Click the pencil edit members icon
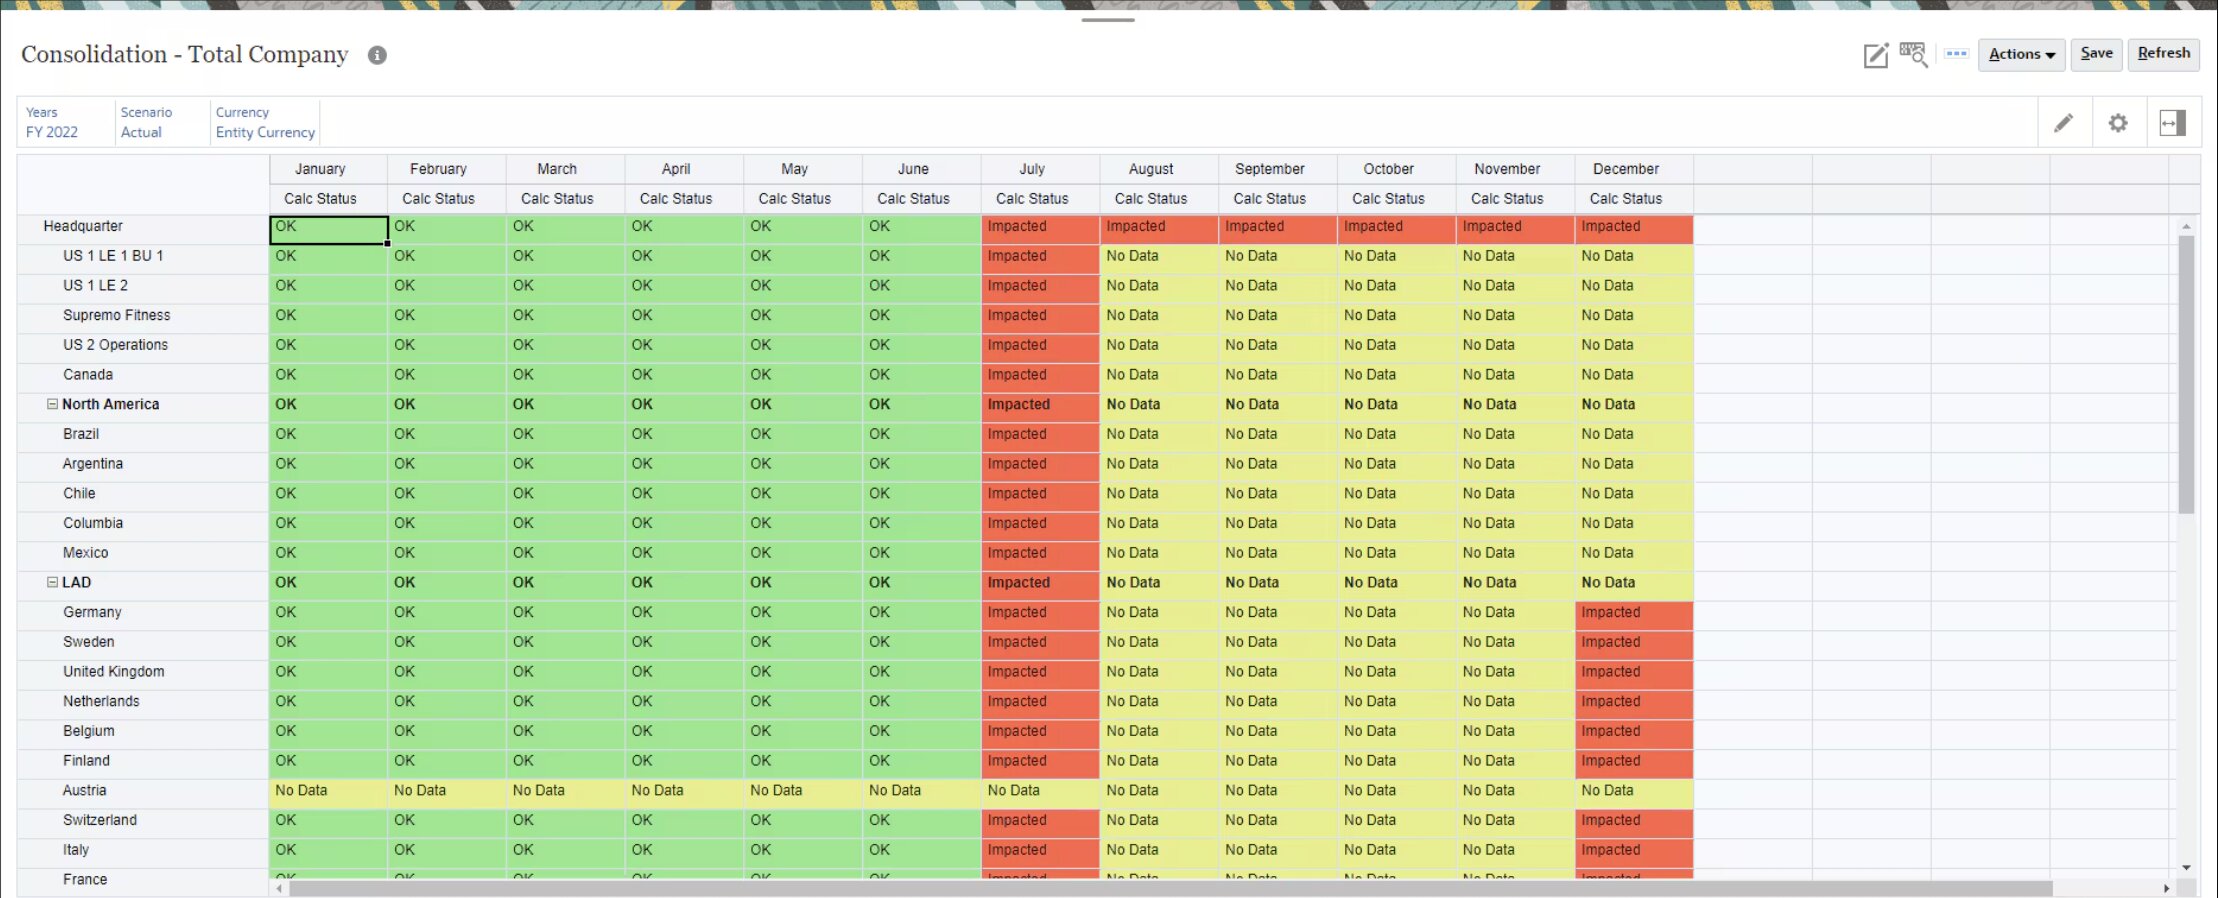Image resolution: width=2218 pixels, height=898 pixels. coord(2063,123)
